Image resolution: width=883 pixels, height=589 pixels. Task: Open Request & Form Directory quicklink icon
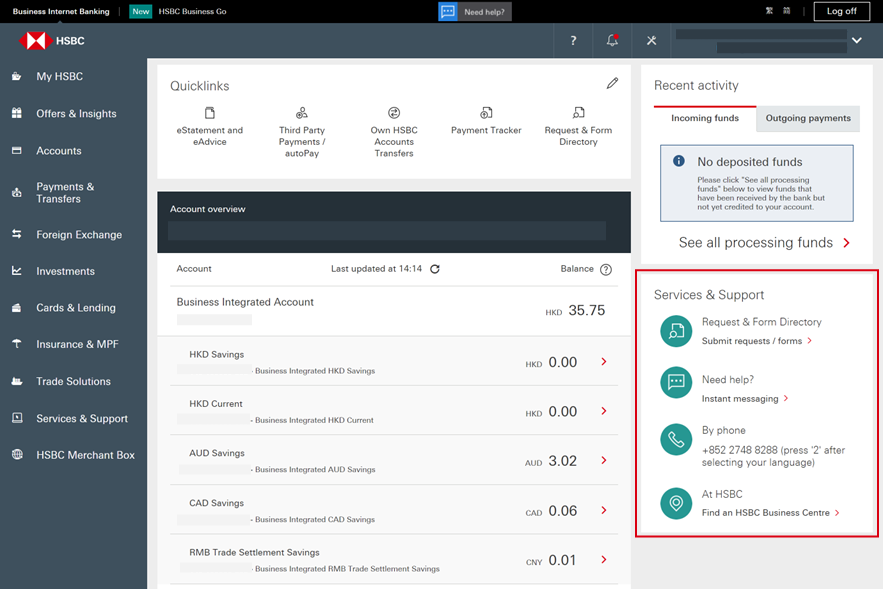point(578,113)
